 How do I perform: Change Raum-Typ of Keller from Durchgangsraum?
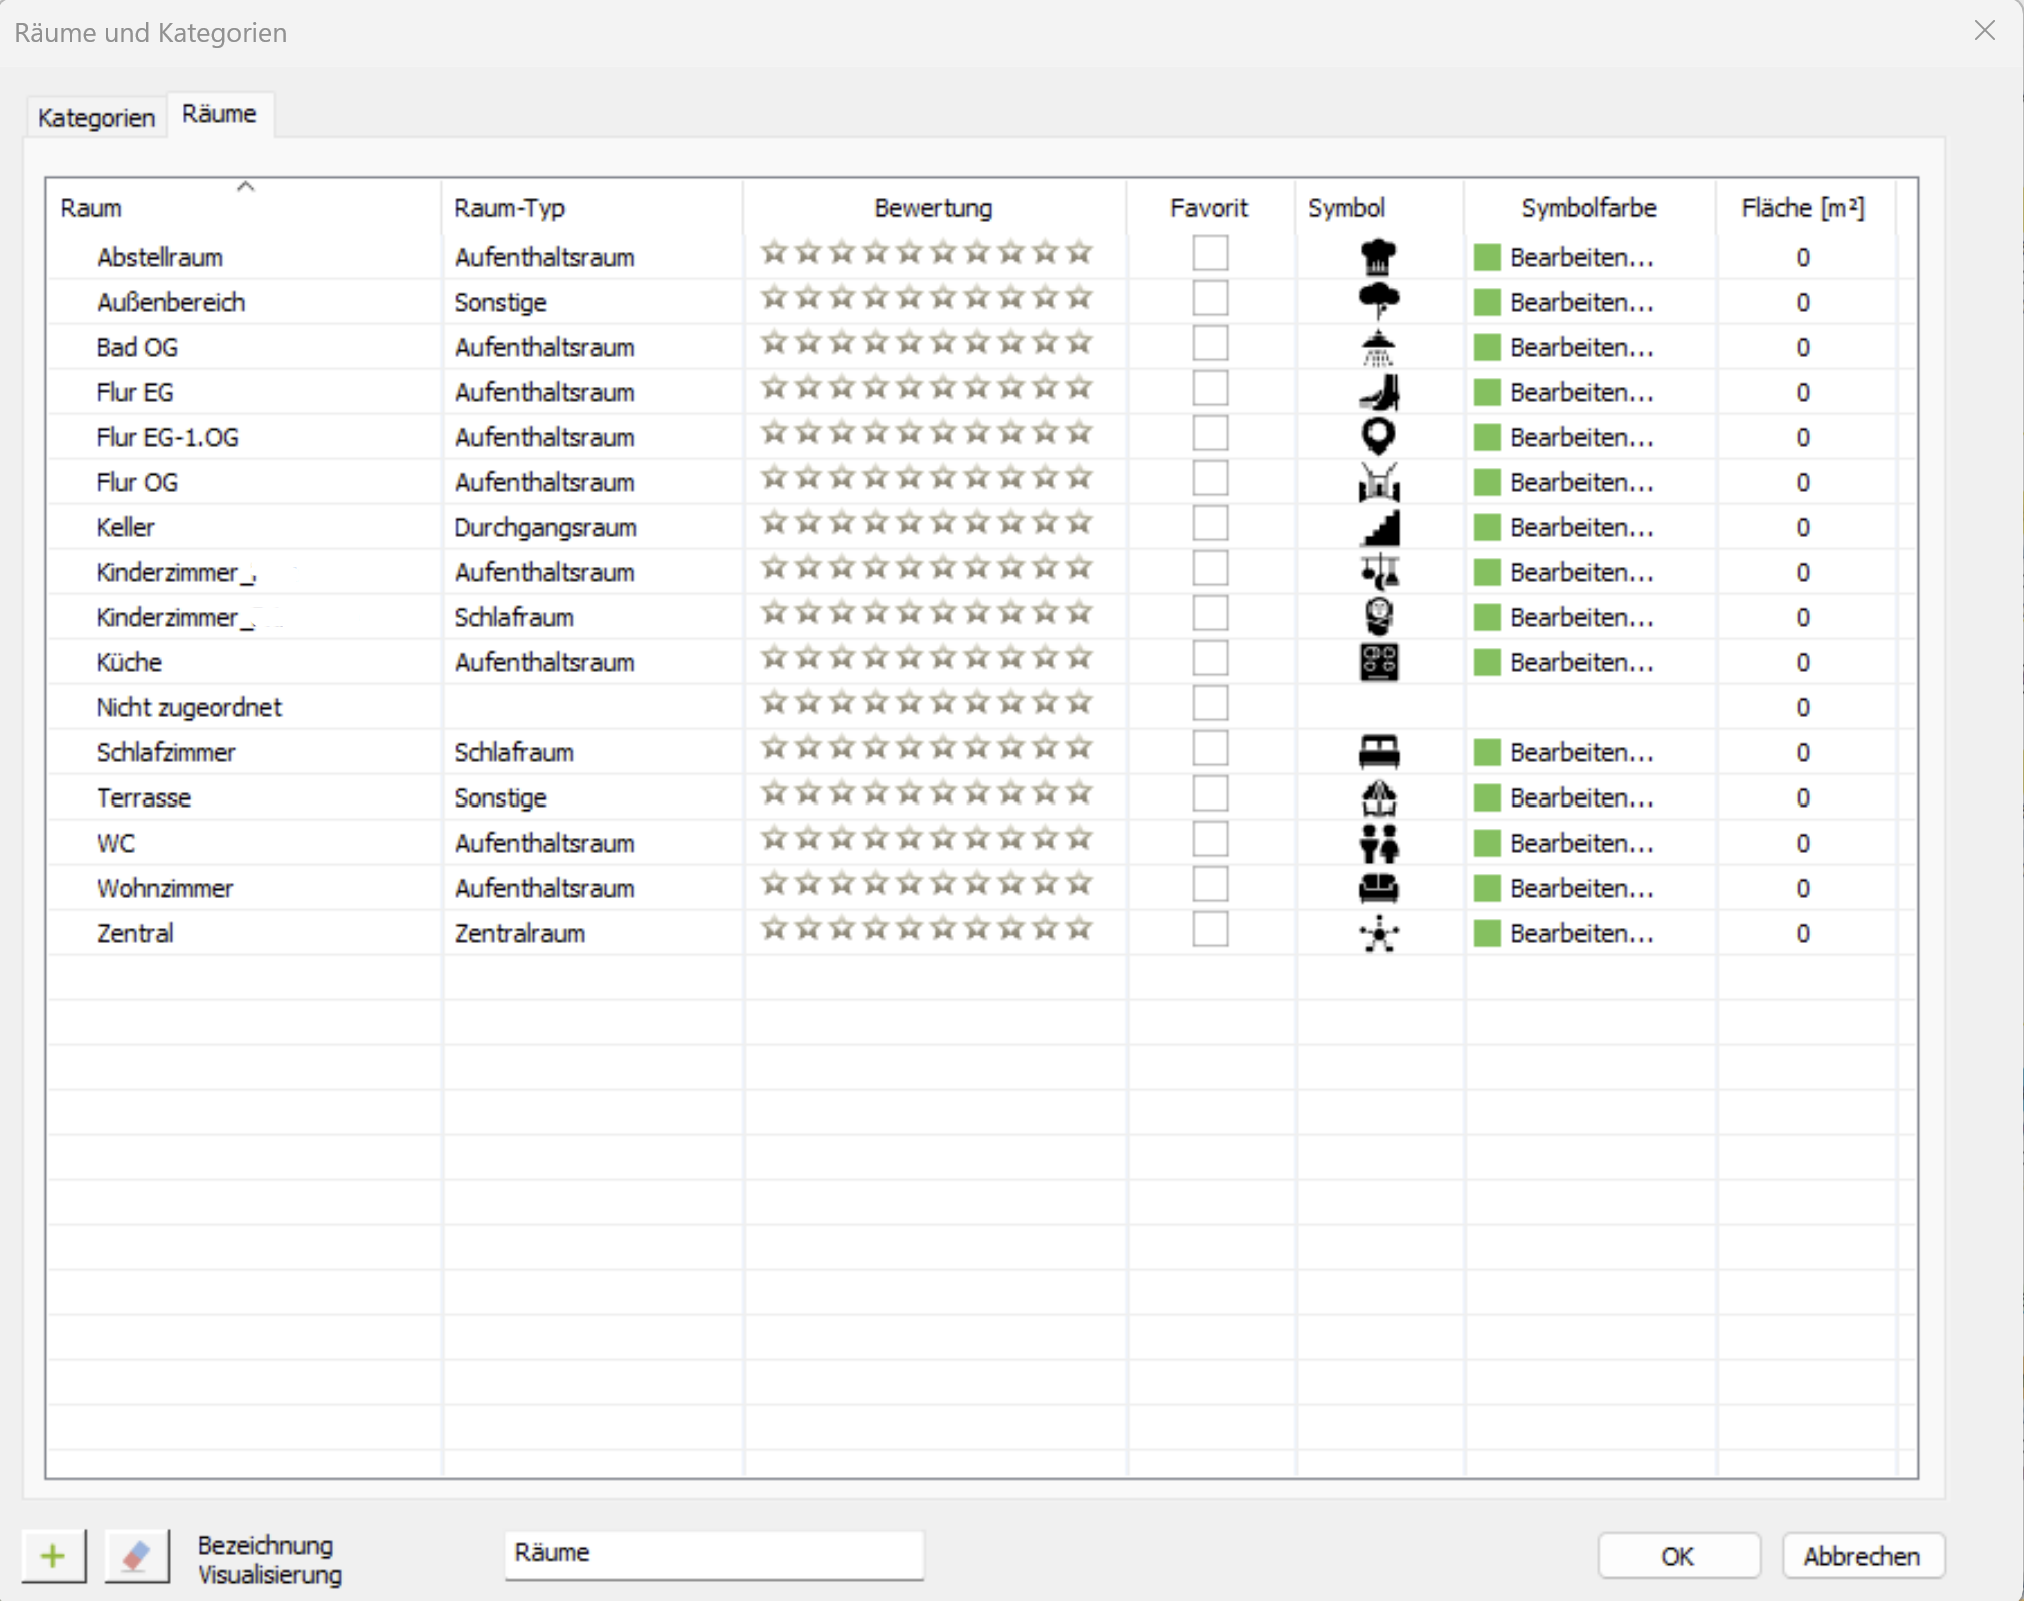[x=592, y=527]
